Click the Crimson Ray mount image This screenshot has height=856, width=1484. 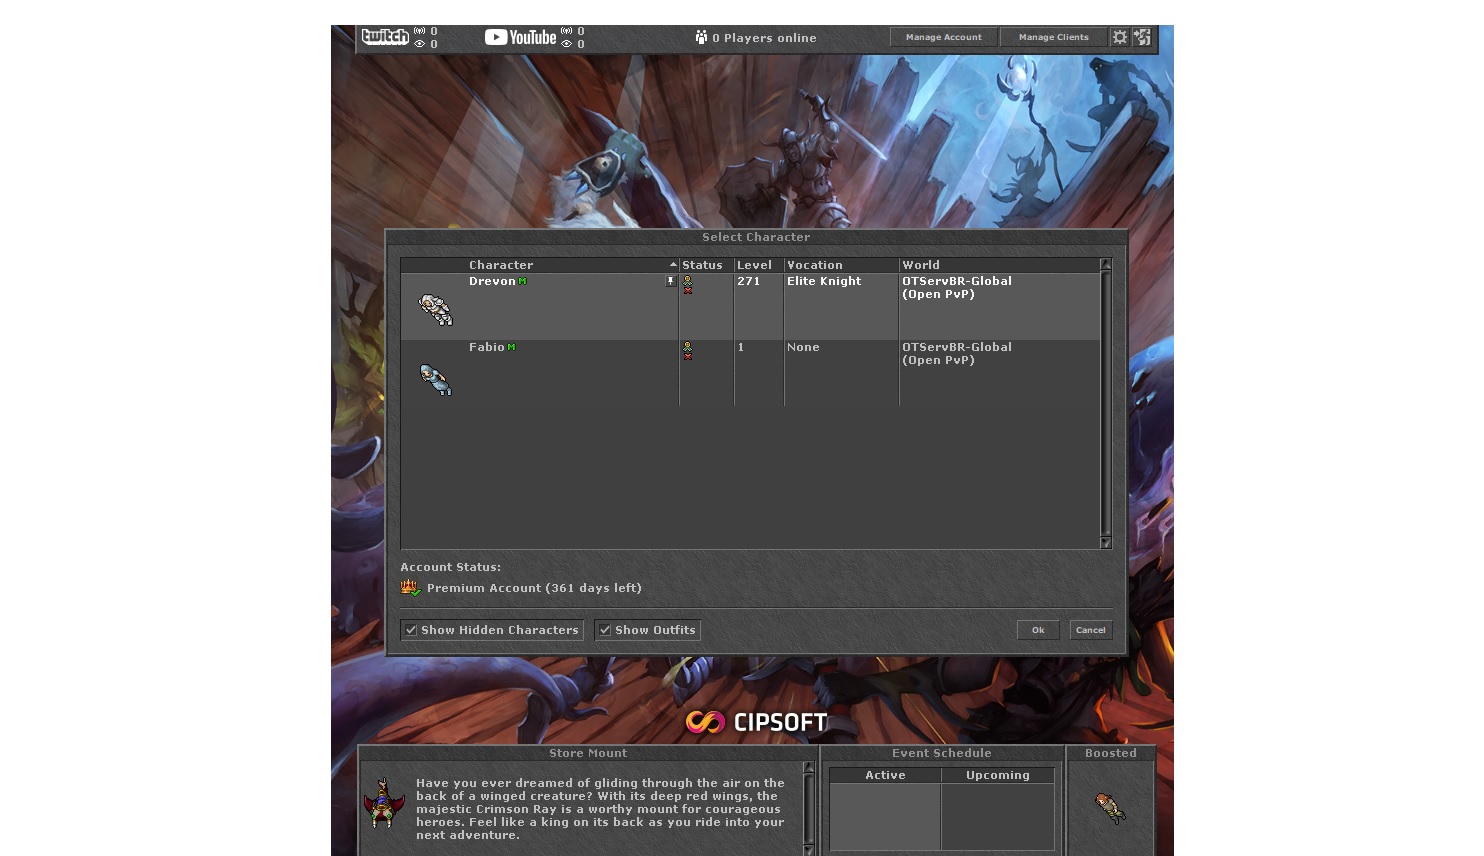point(383,803)
